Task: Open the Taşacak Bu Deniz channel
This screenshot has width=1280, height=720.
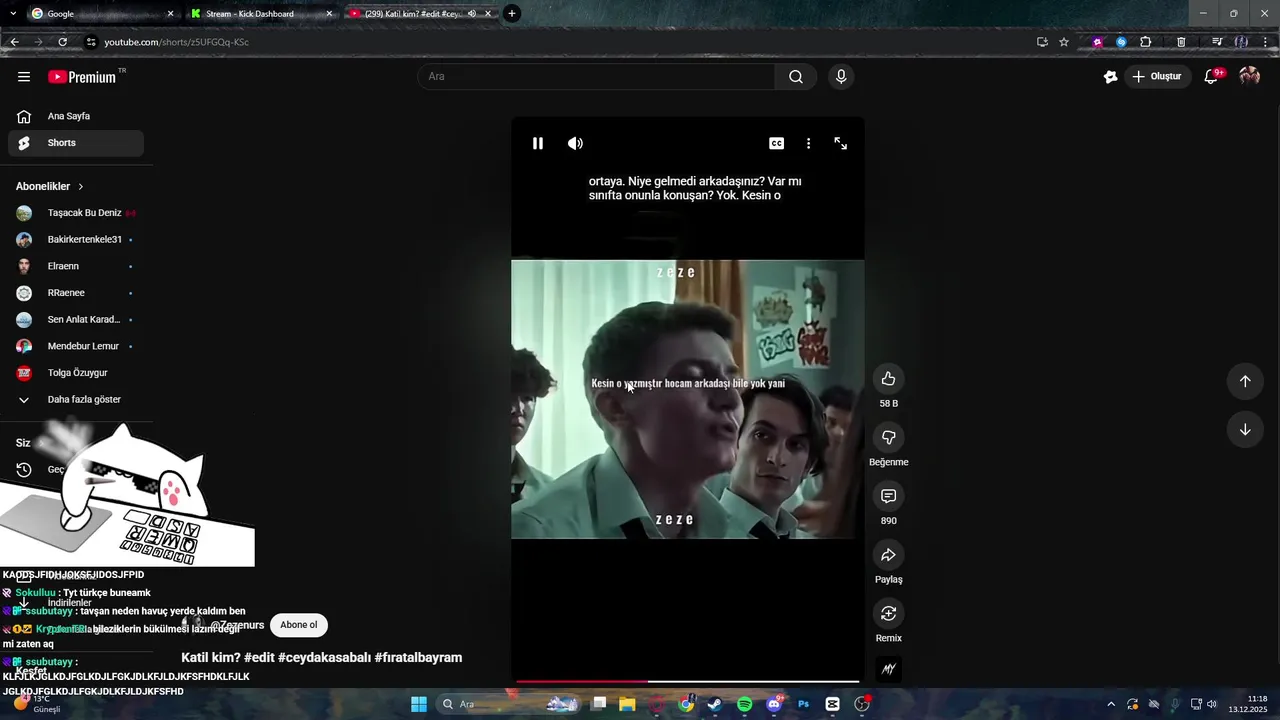Action: pyautogui.click(x=76, y=213)
